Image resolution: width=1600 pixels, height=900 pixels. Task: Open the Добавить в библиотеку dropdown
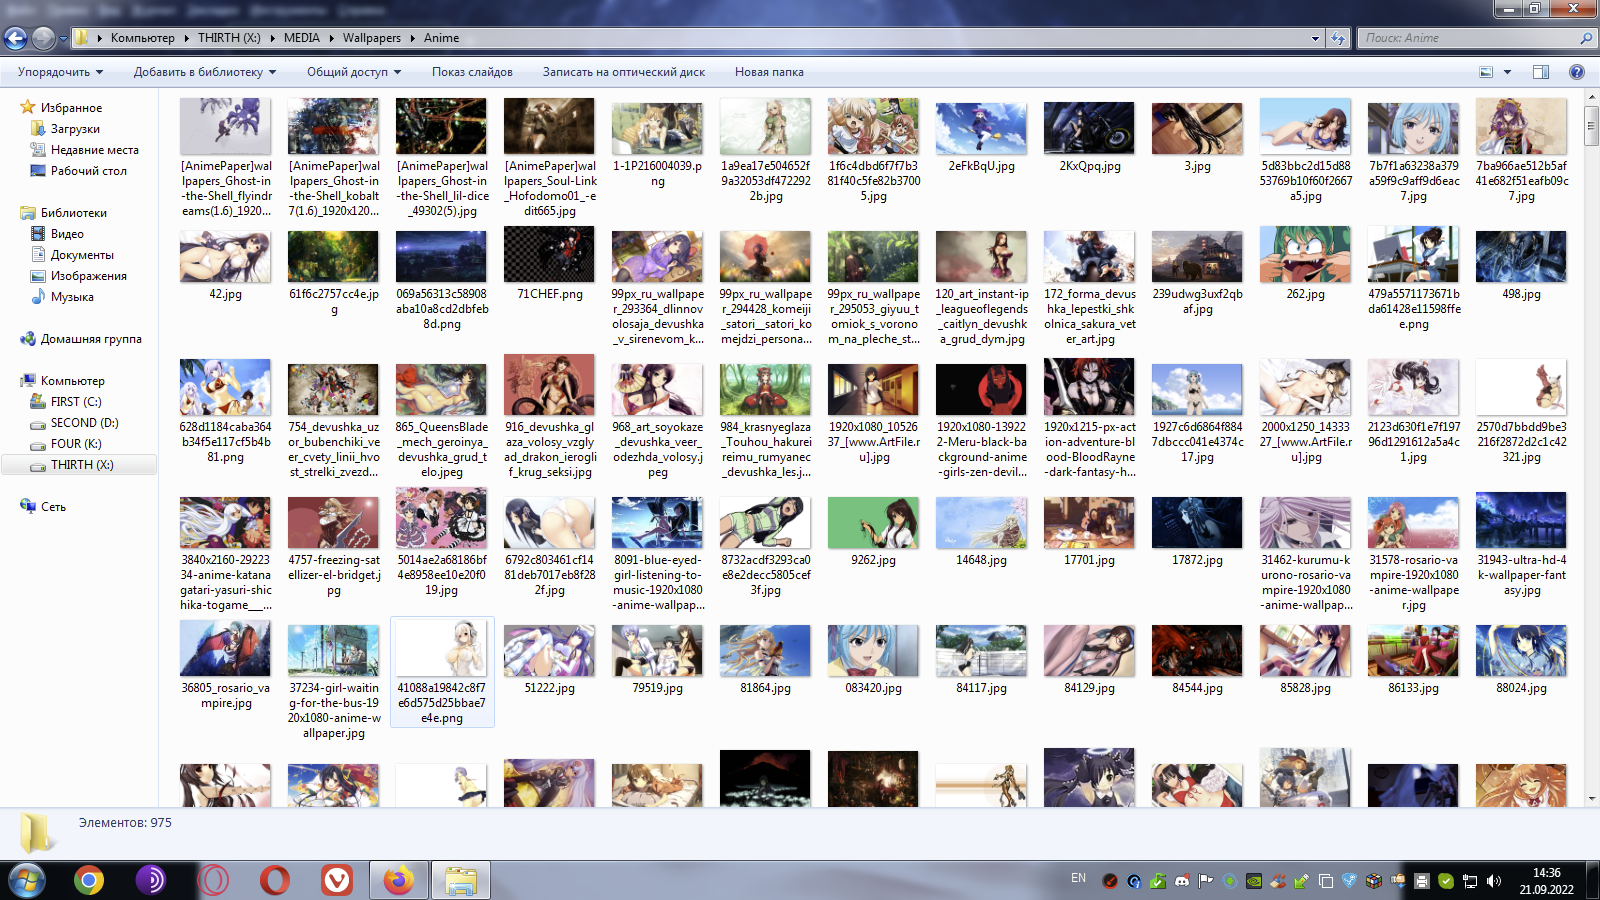tap(205, 72)
